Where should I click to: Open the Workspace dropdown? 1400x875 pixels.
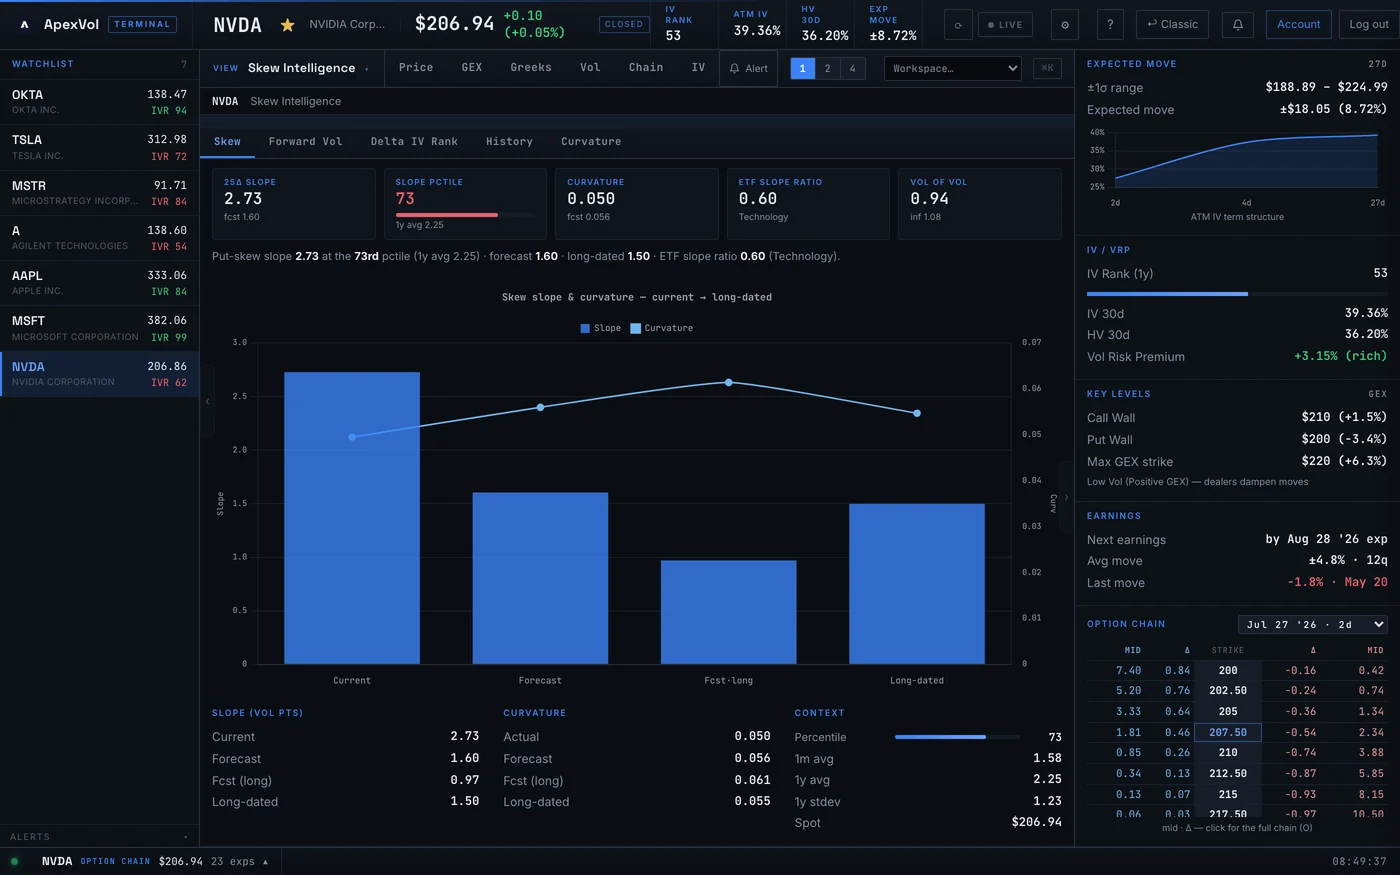point(952,68)
